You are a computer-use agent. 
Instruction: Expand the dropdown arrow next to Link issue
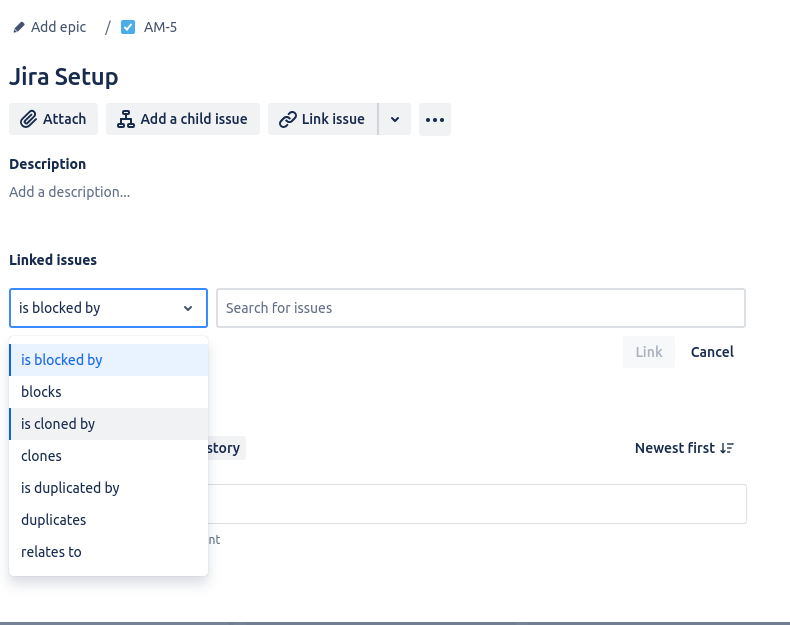395,119
